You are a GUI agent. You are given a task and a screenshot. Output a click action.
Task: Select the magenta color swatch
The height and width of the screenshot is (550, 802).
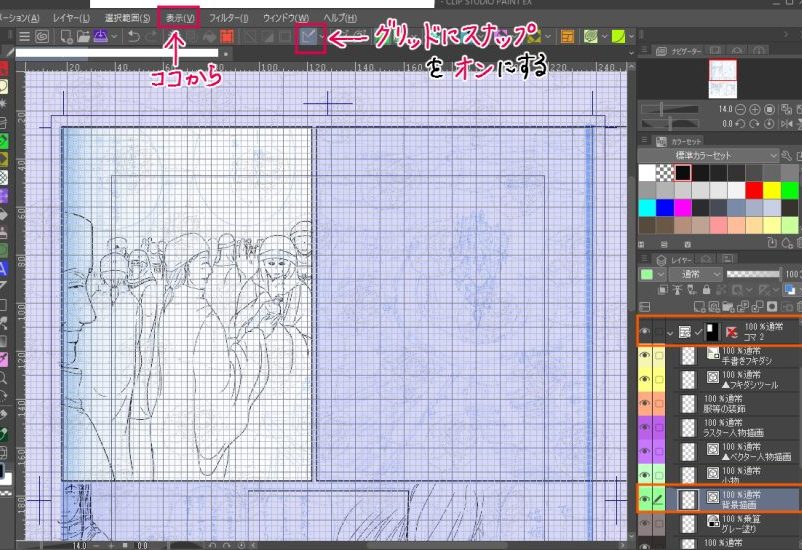tap(683, 208)
